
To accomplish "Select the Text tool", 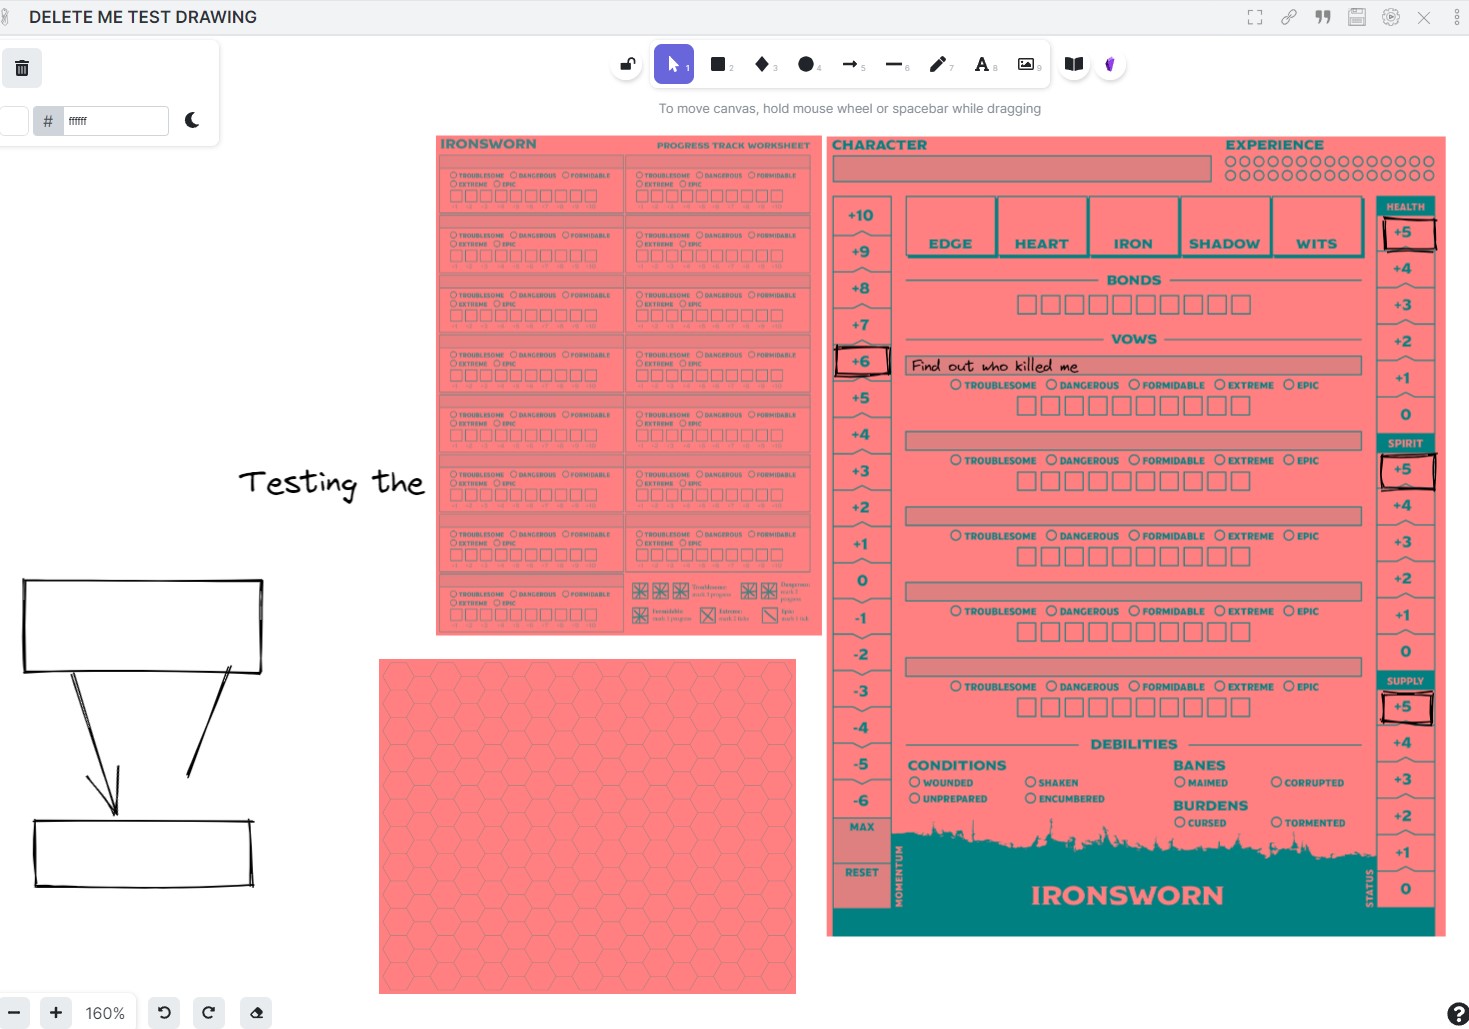I will [982, 64].
